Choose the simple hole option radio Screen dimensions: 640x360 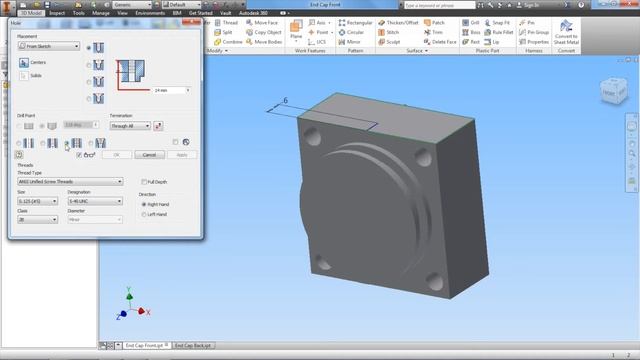(x=19, y=143)
